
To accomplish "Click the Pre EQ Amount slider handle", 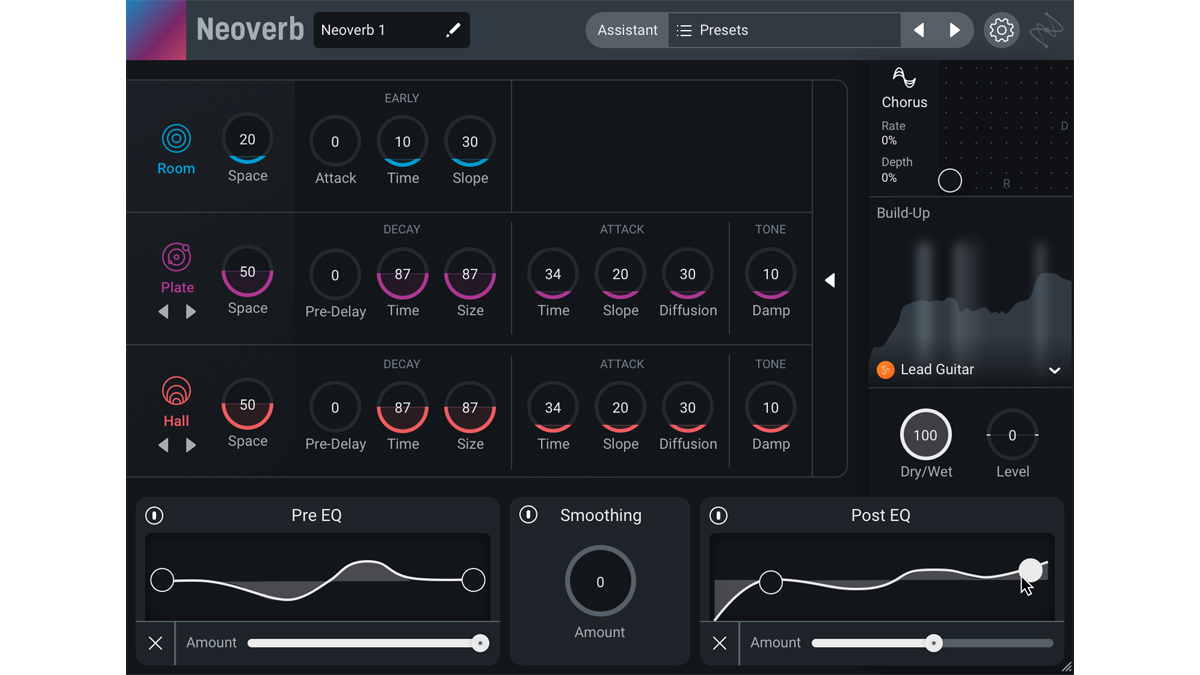I will click(480, 643).
